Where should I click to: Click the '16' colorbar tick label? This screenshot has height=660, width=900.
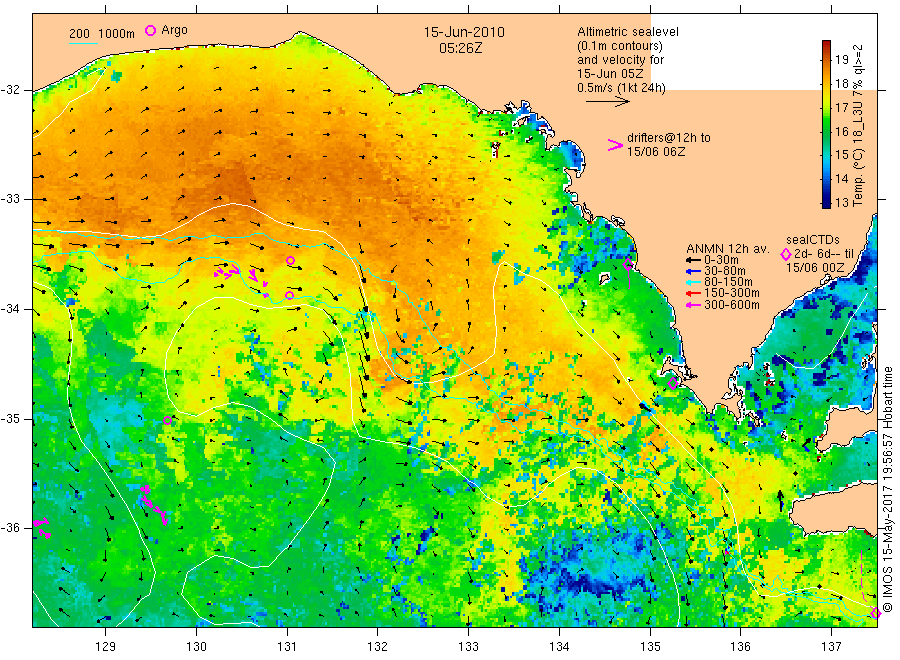(841, 131)
